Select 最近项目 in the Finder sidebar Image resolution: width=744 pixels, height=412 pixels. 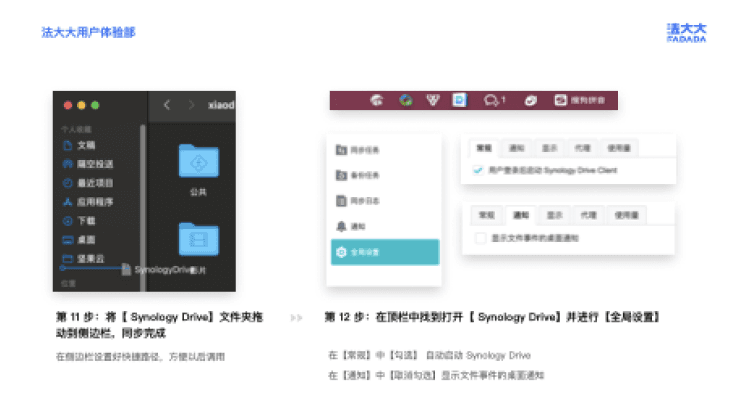(88, 183)
